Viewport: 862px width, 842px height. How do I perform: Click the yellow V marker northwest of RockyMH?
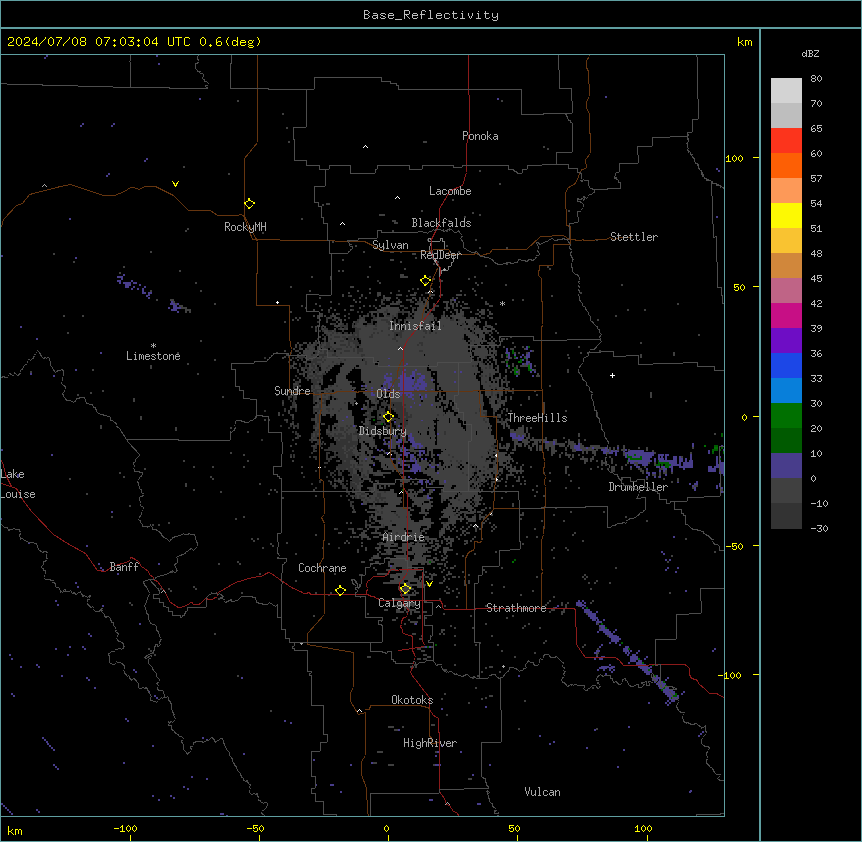tap(175, 184)
